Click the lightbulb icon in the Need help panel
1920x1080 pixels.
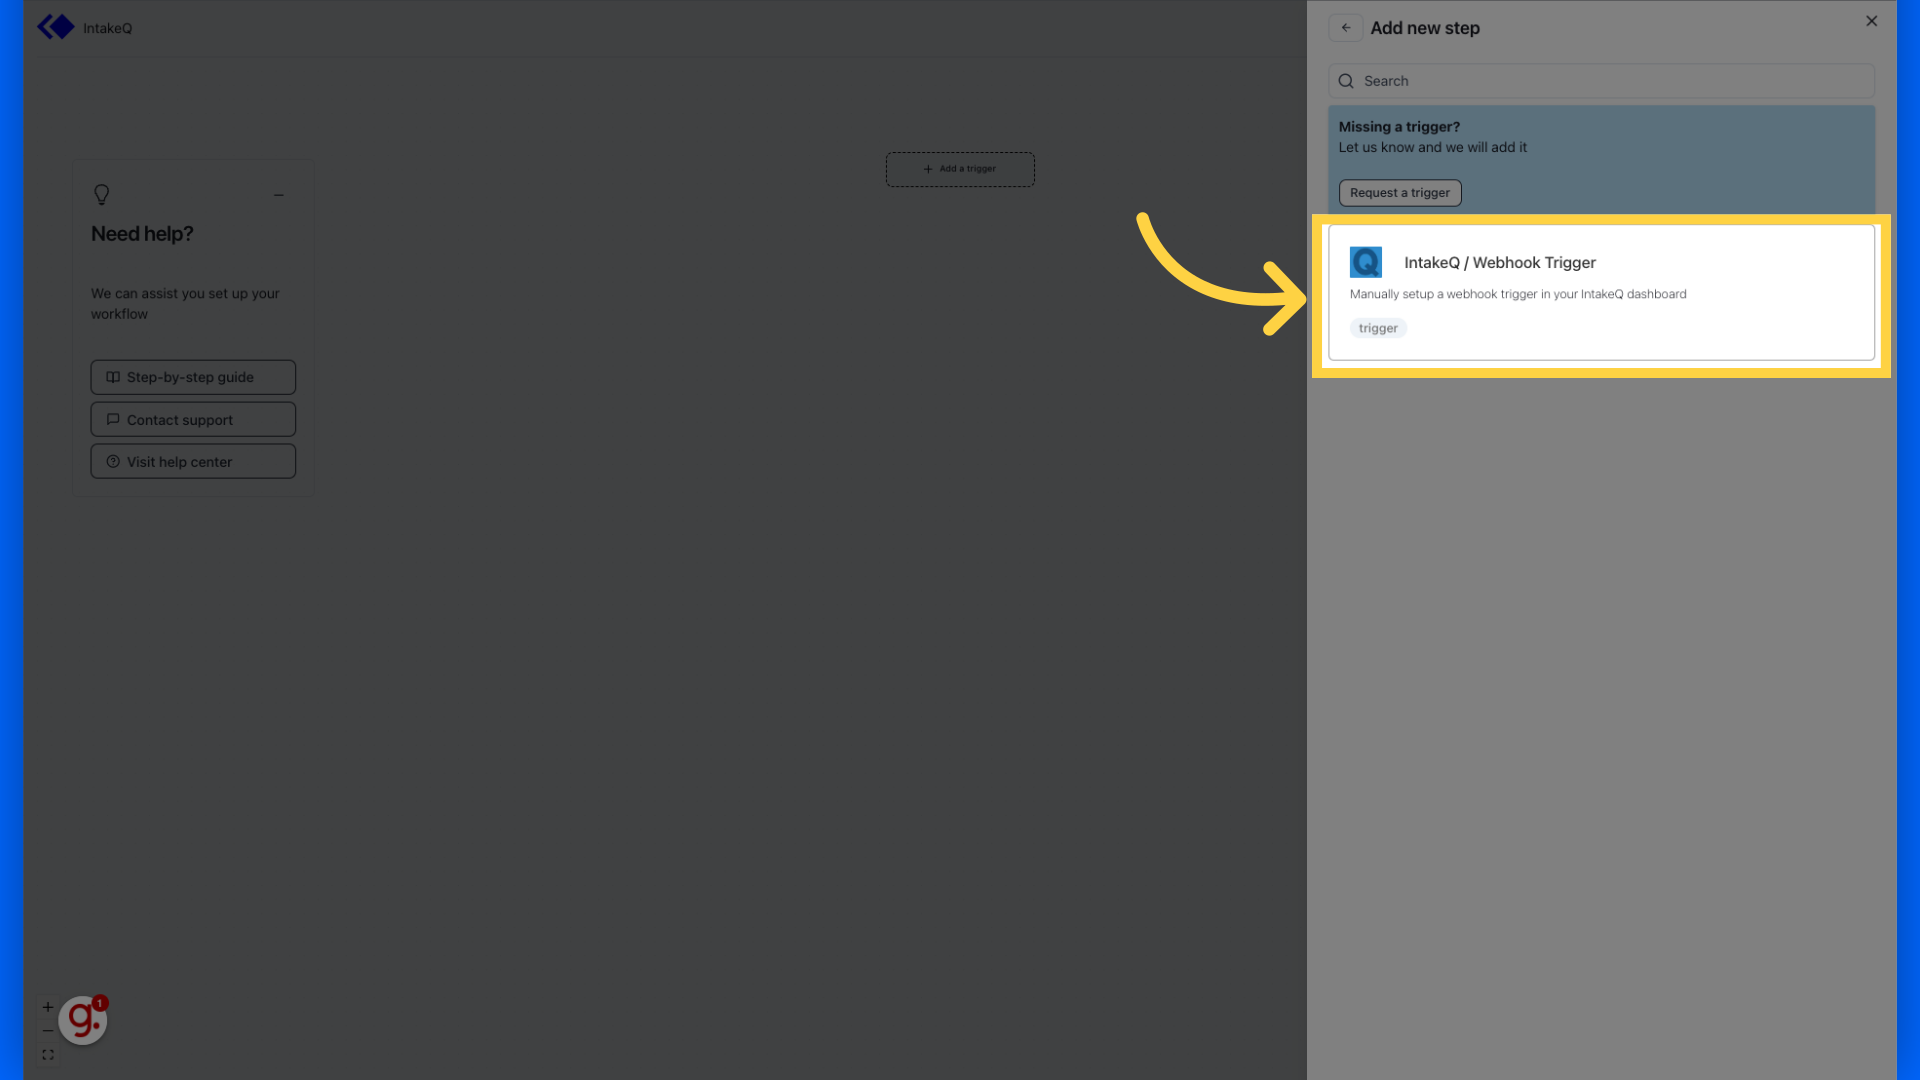tap(101, 194)
